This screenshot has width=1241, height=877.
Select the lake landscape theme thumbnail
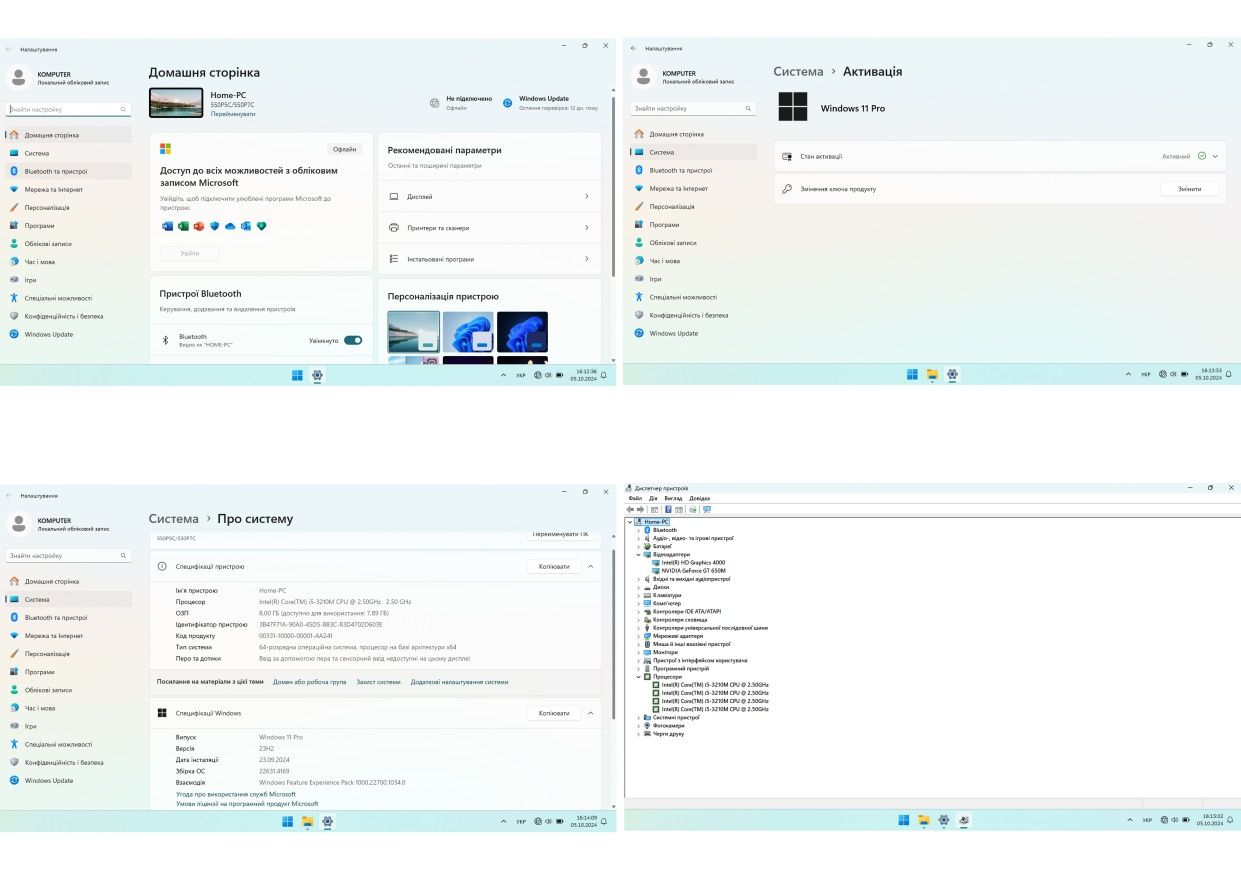[414, 332]
